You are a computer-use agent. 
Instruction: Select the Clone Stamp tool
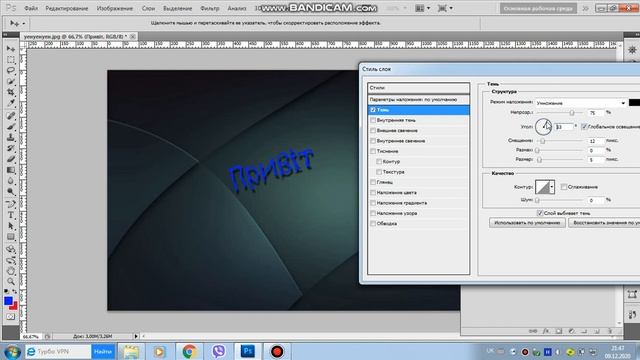point(11,138)
